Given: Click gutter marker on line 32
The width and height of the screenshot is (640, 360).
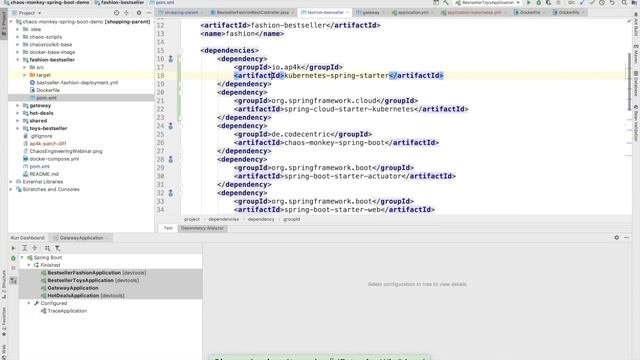Looking at the screenshot, I should point(171,193).
